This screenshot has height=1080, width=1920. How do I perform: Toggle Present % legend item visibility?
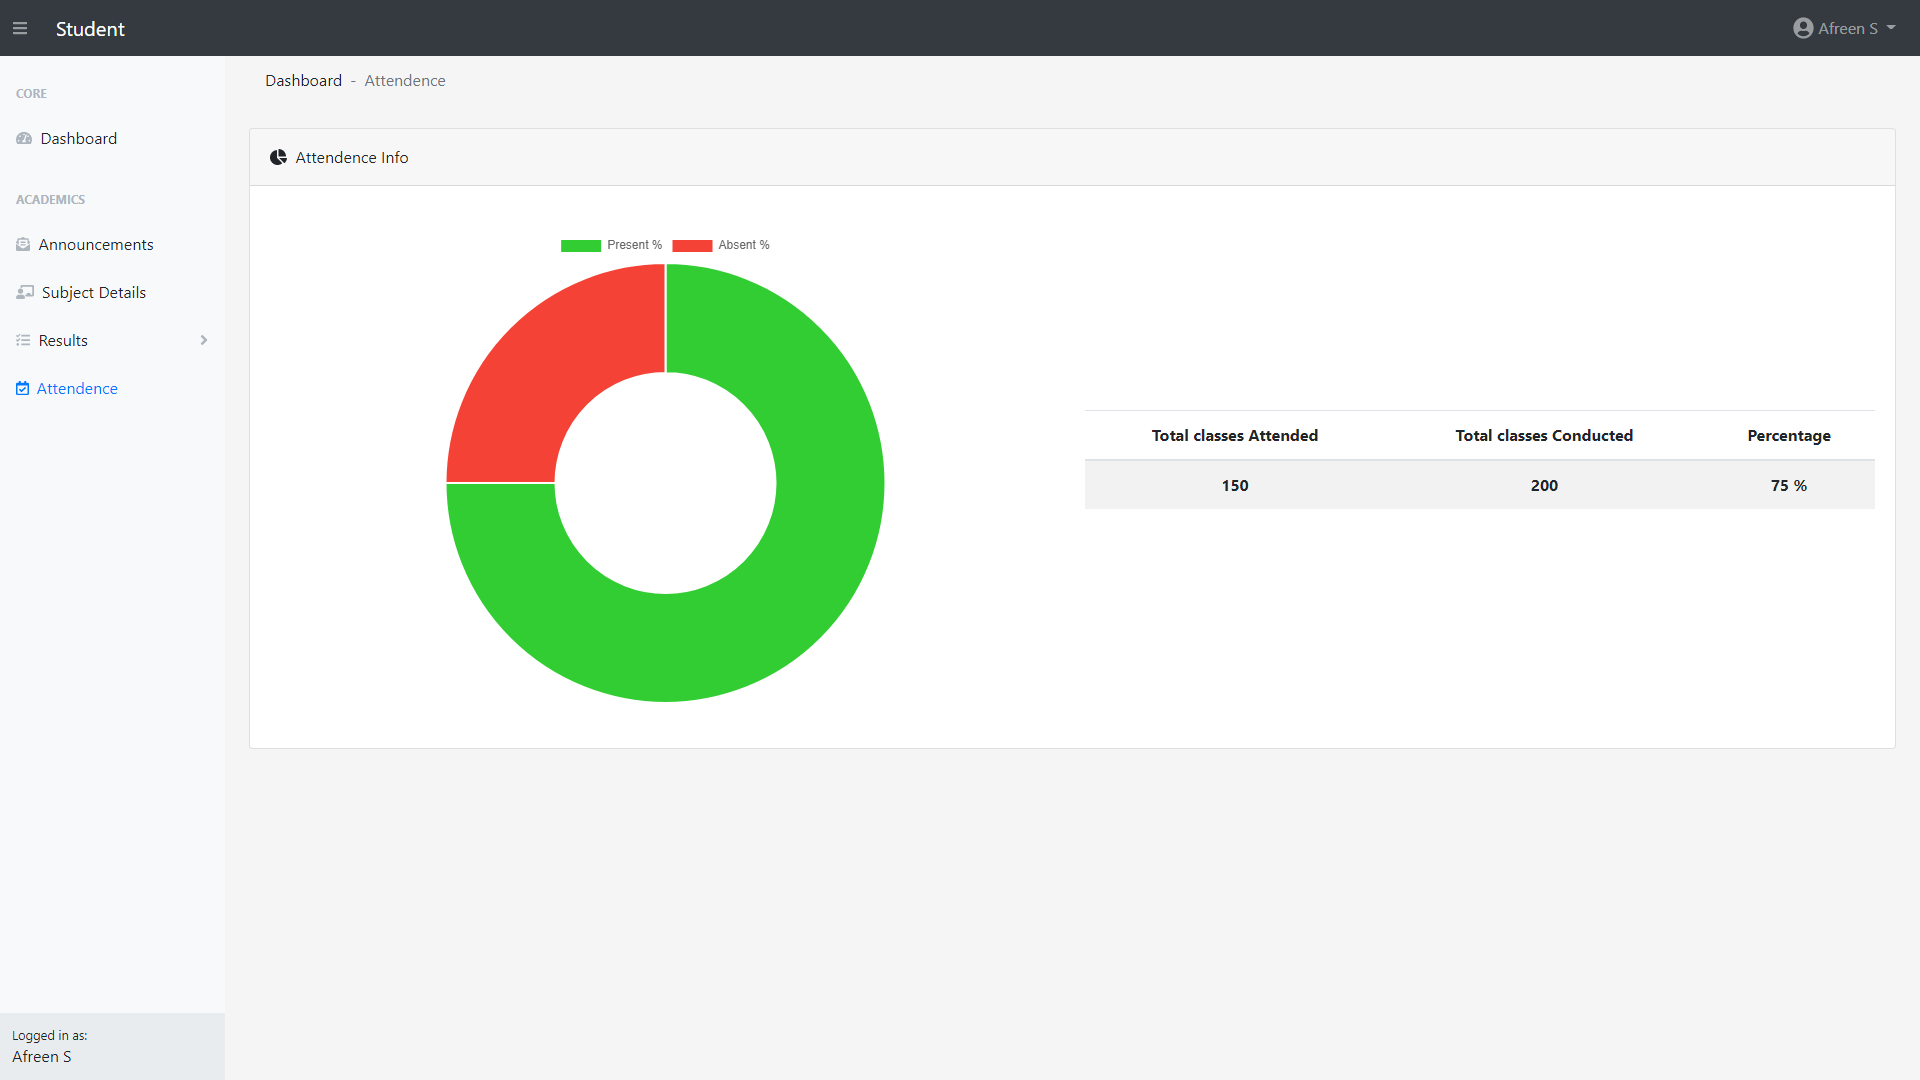(x=611, y=245)
